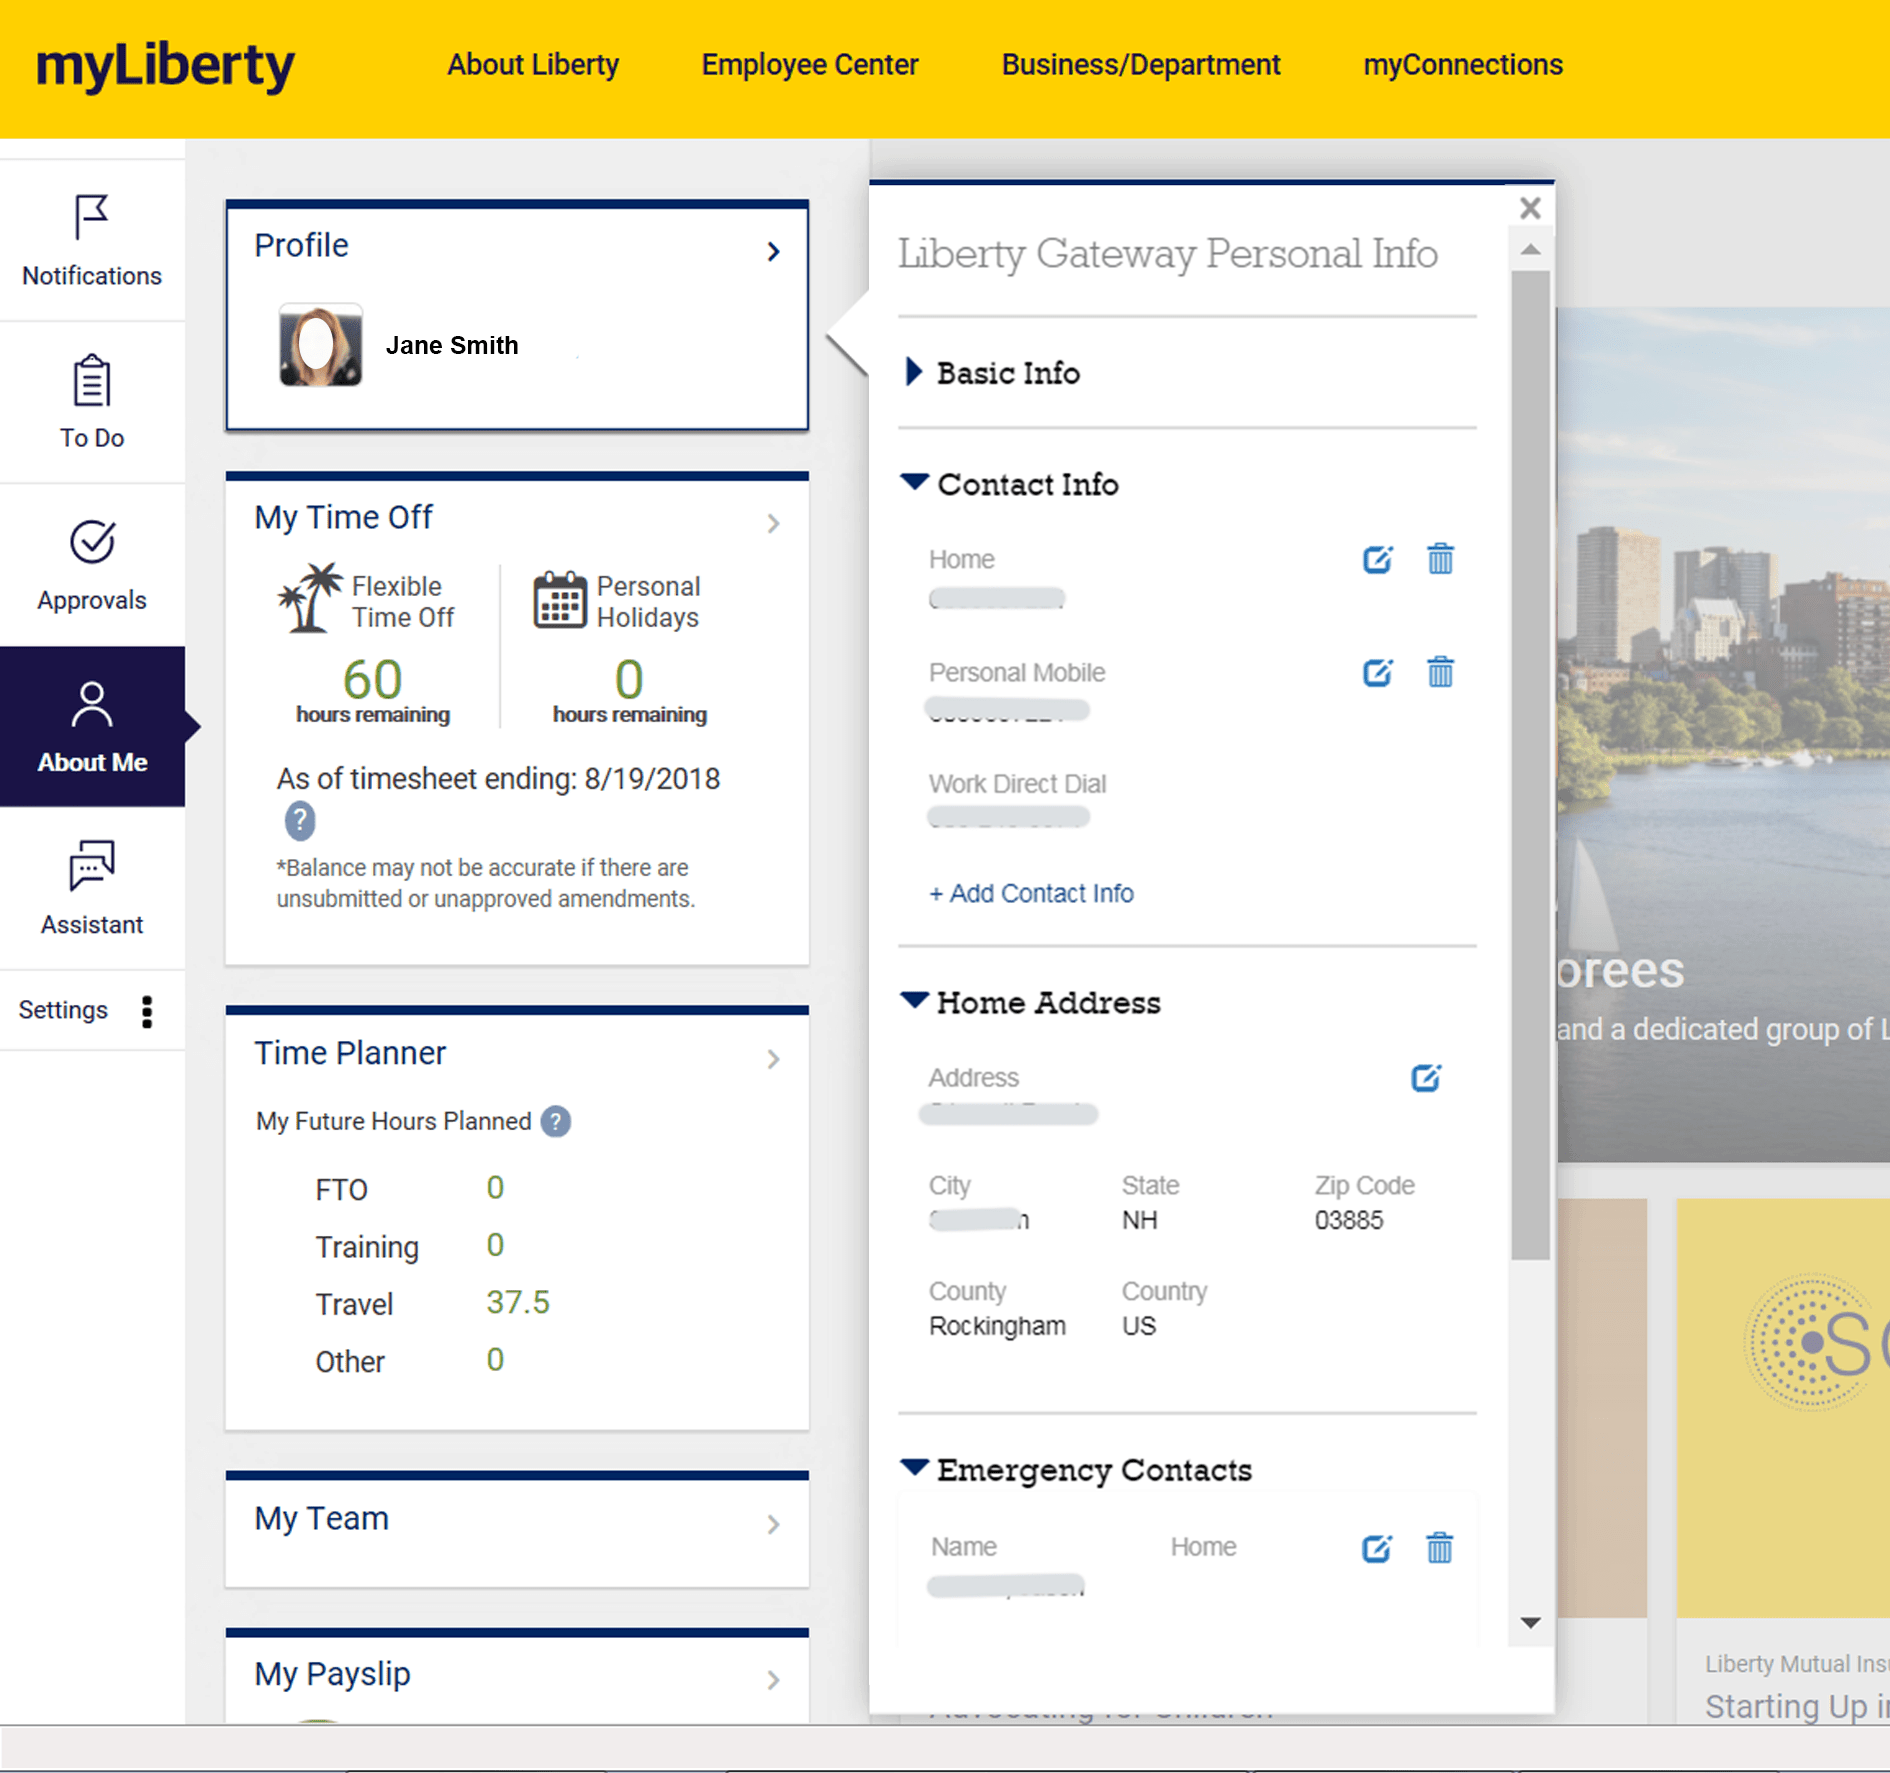The height and width of the screenshot is (1773, 1890).
Task: Open full Profile details
Action: coord(772,251)
